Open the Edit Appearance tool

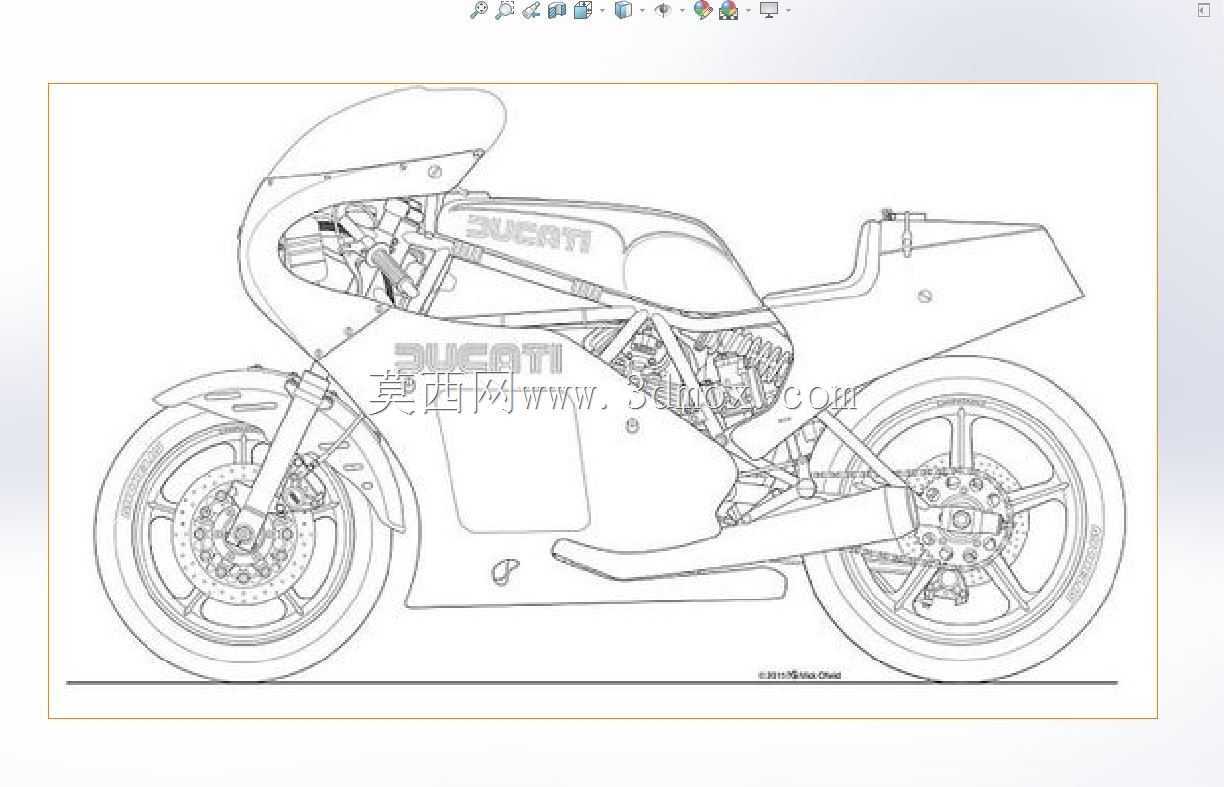pos(703,10)
